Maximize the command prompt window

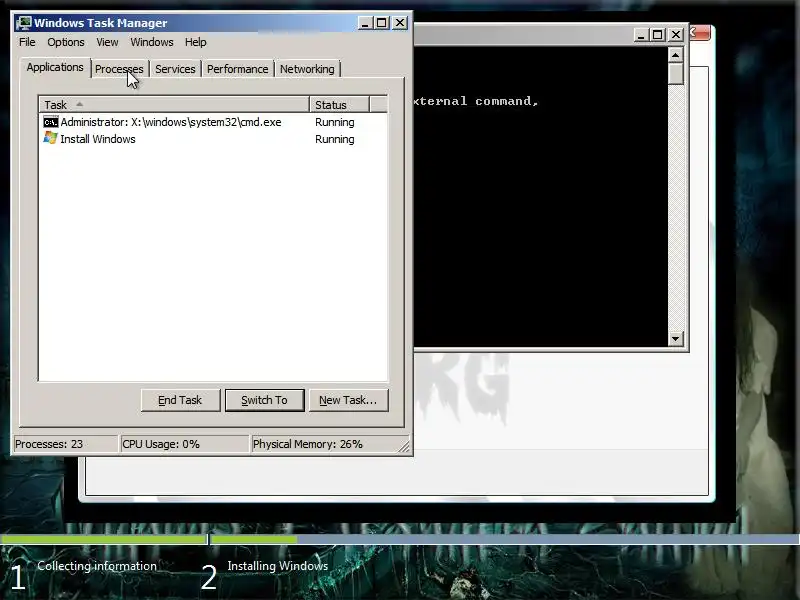(x=658, y=35)
